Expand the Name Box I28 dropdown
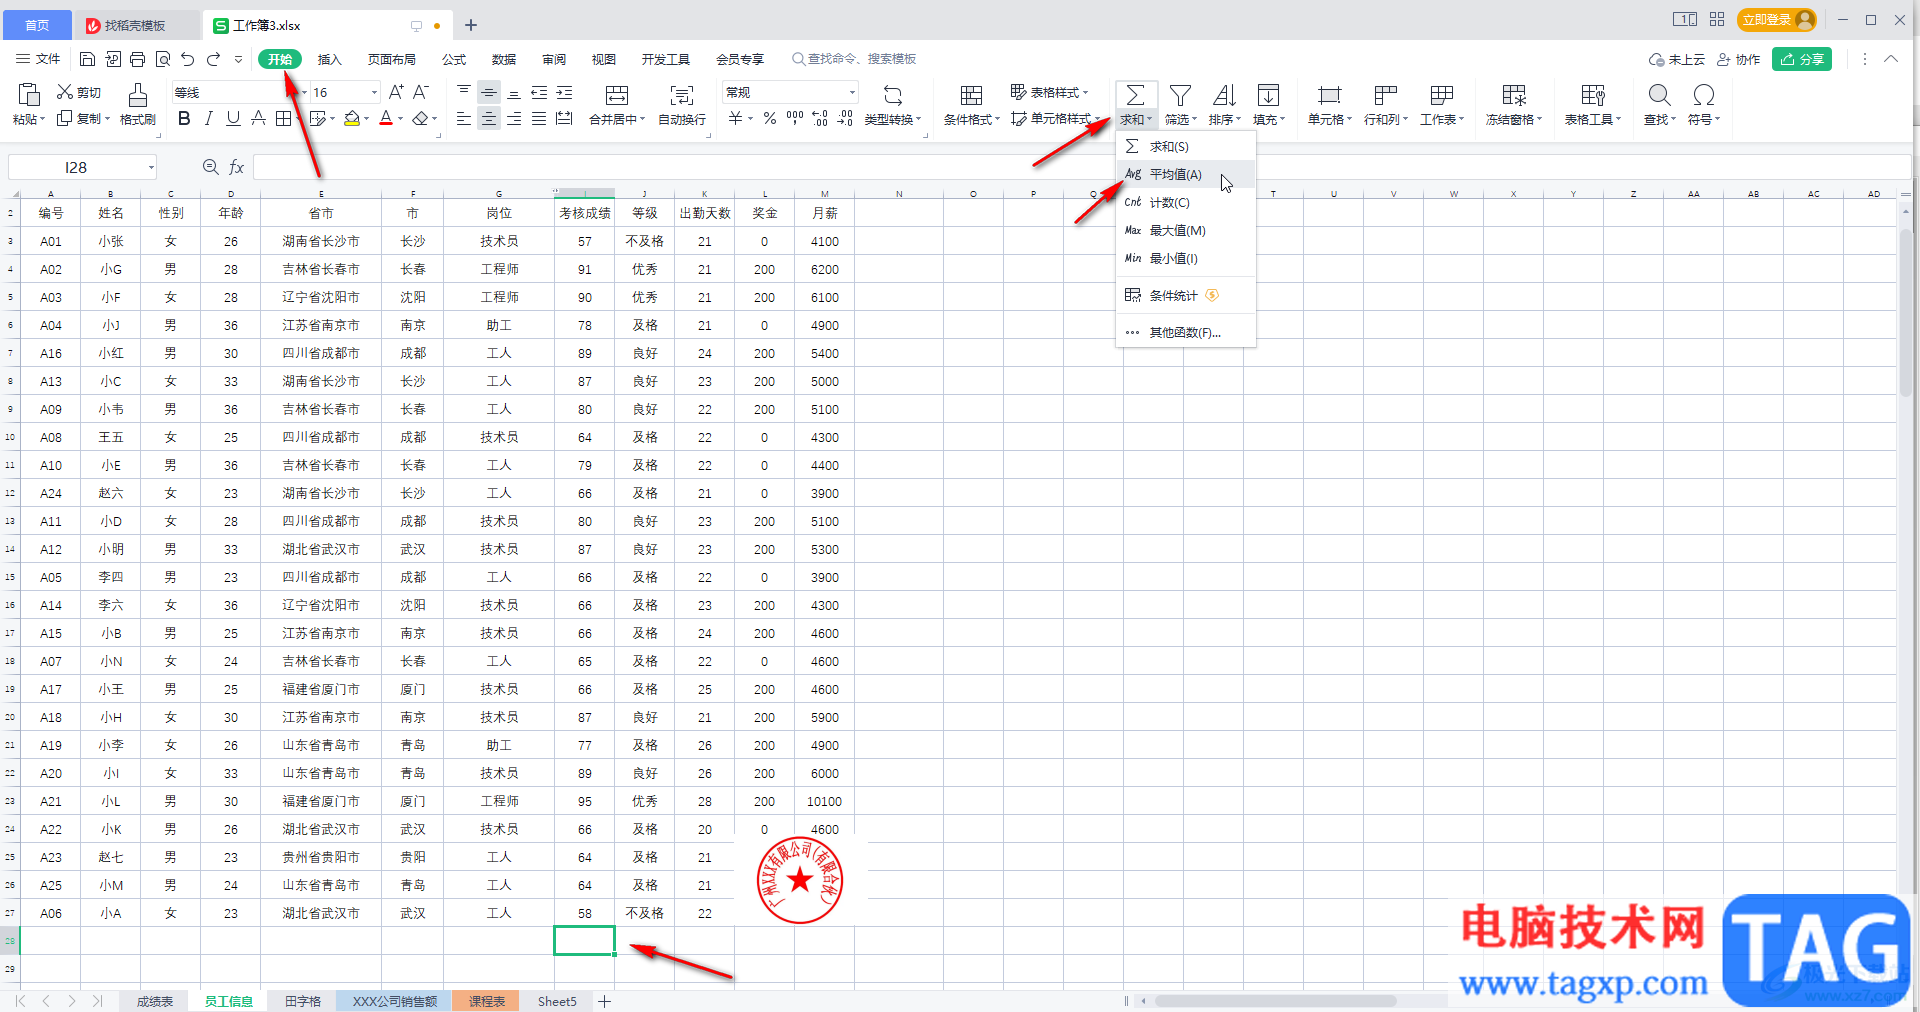This screenshot has height=1012, width=1920. click(x=151, y=167)
